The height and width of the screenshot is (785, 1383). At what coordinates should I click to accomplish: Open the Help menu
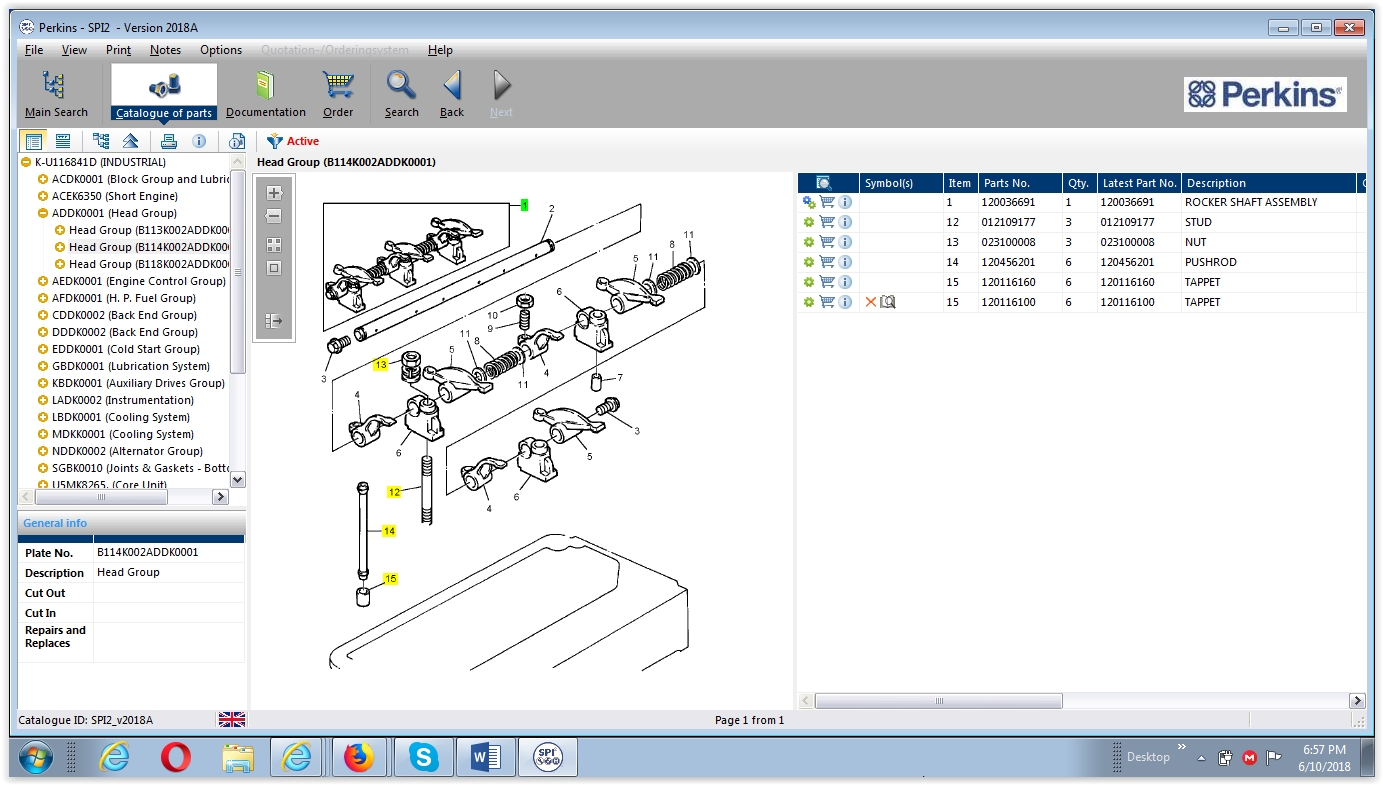[440, 50]
